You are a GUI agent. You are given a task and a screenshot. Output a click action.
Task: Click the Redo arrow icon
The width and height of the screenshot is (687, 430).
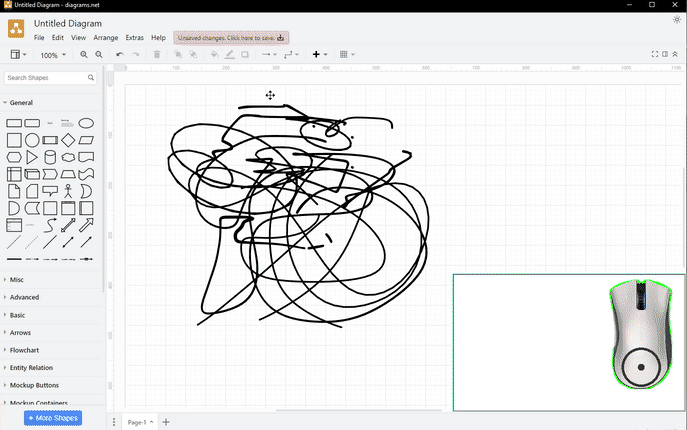(135, 54)
